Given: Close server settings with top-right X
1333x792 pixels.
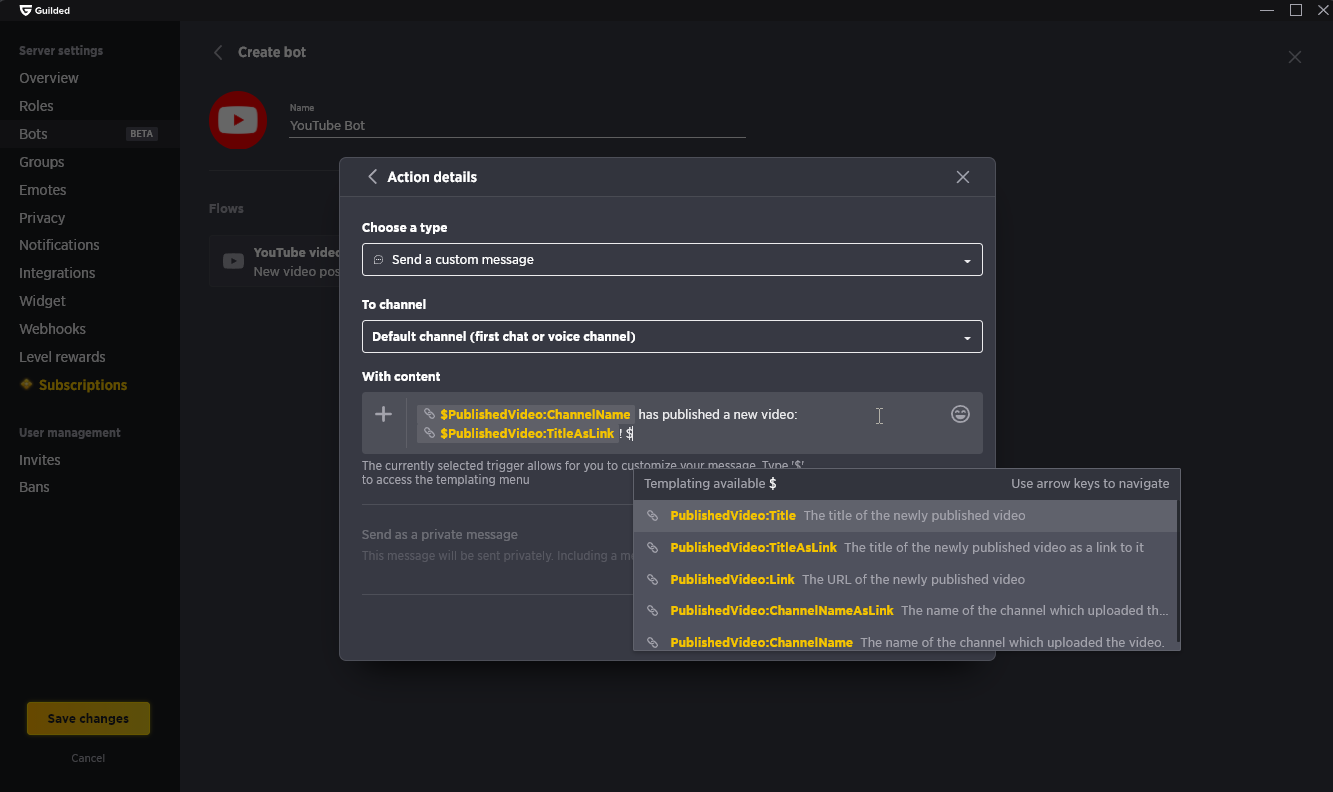Looking at the screenshot, I should pos(1295,57).
